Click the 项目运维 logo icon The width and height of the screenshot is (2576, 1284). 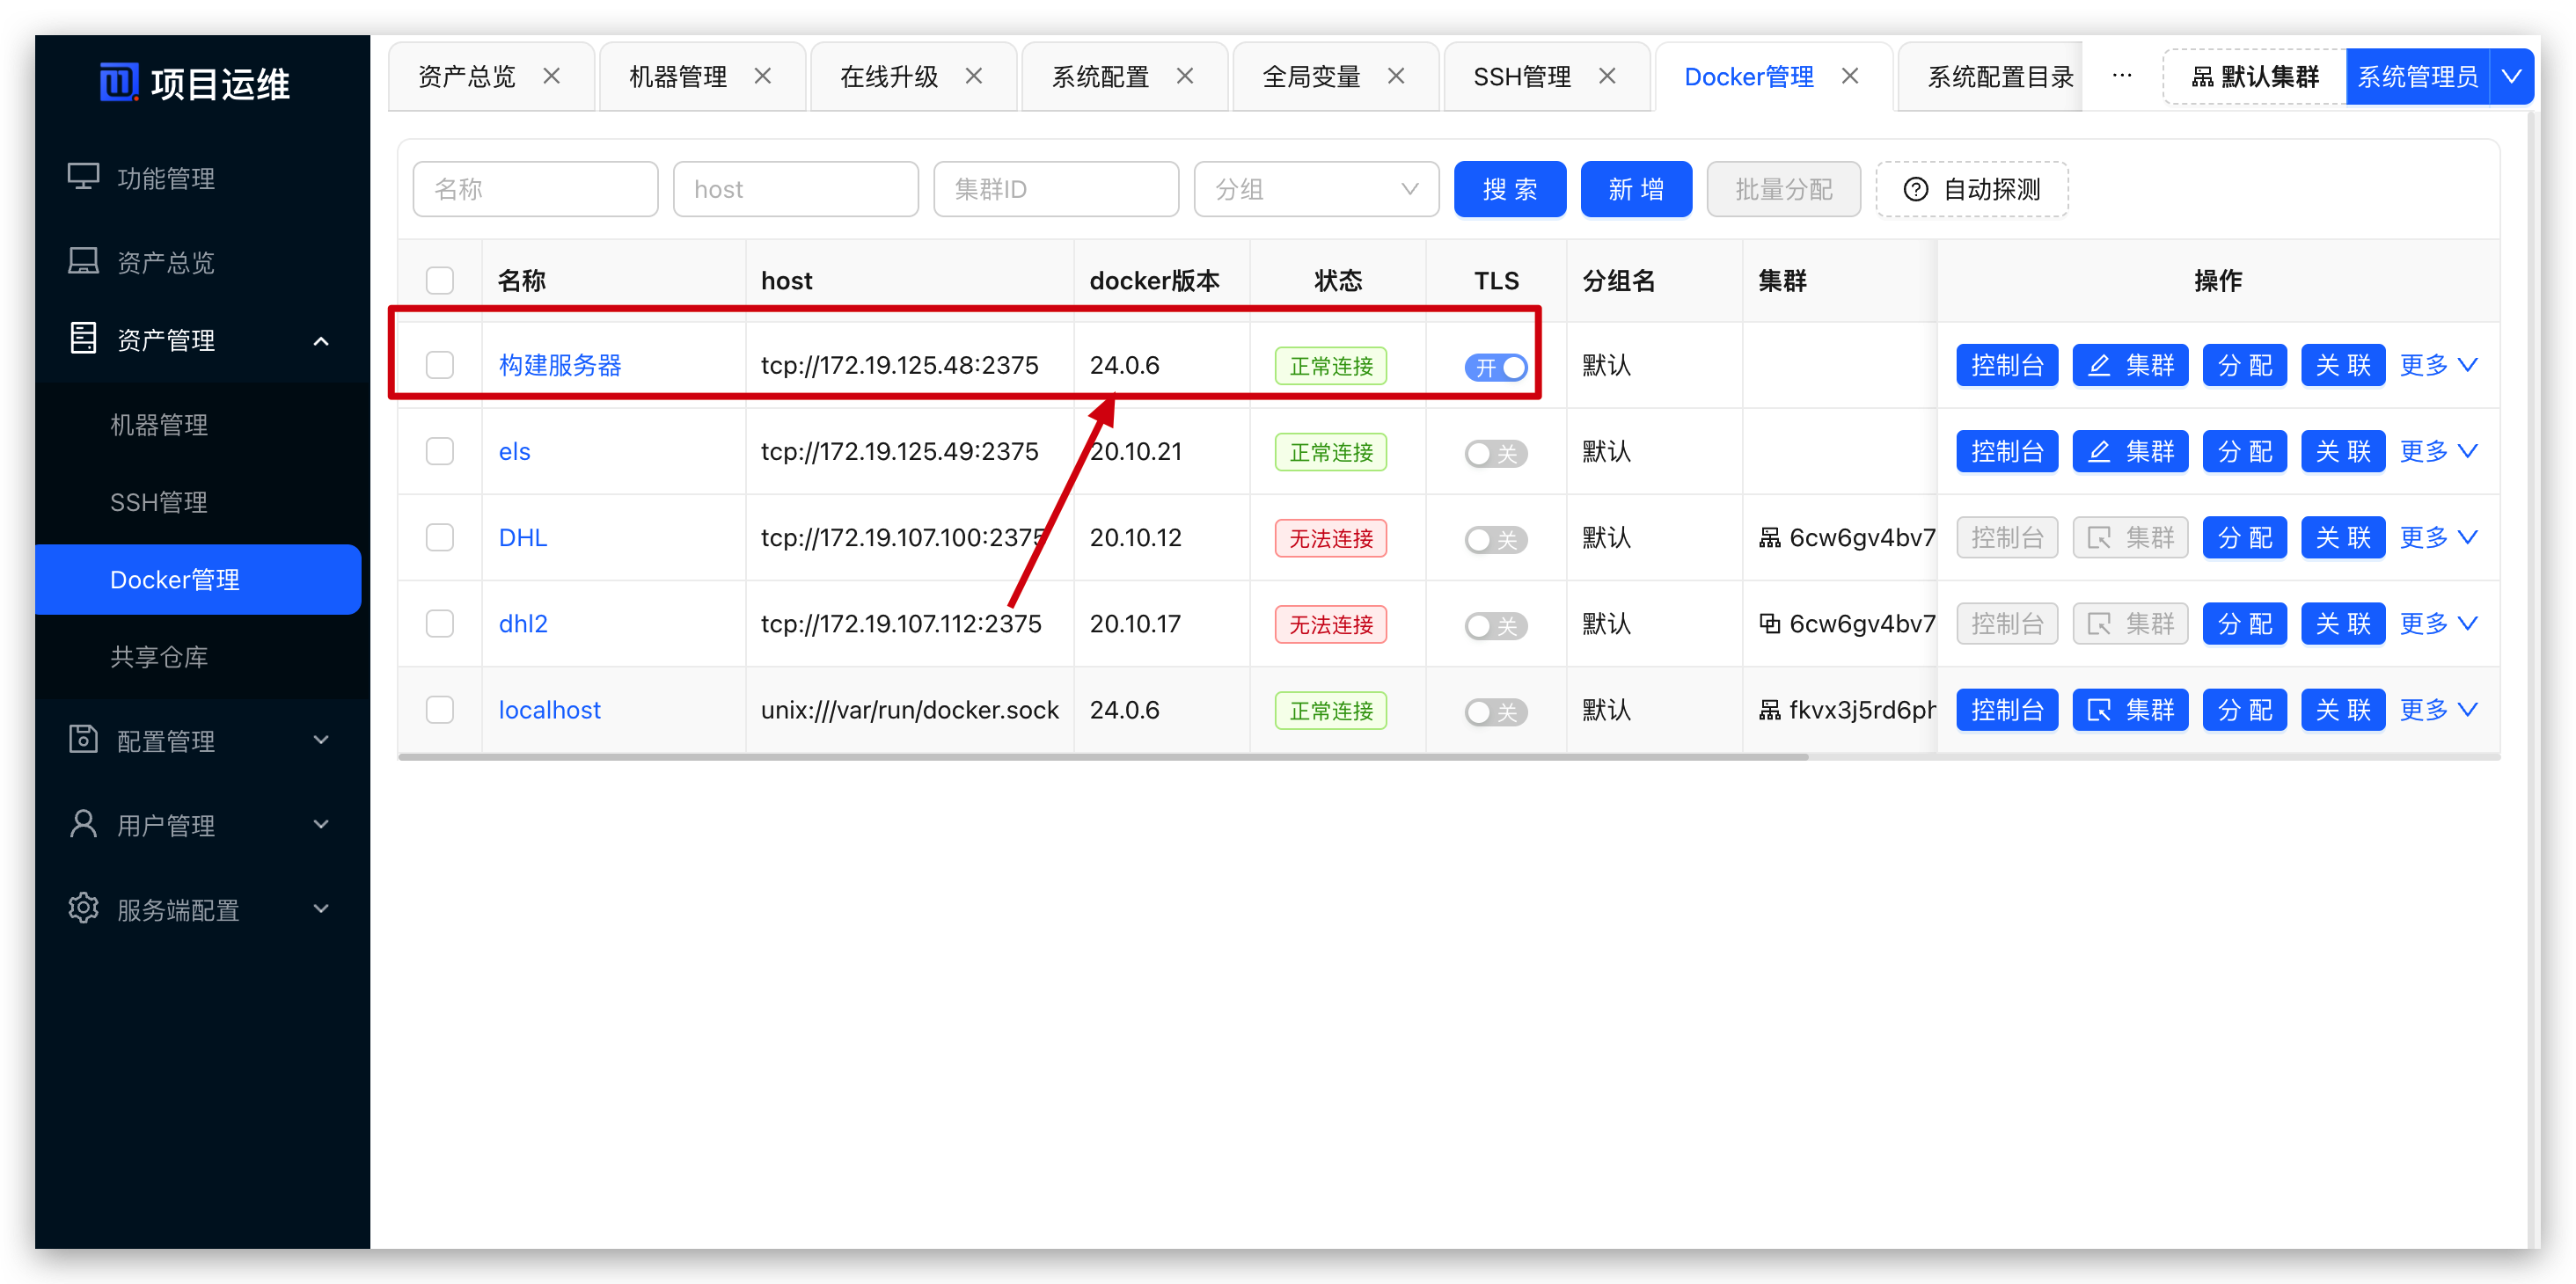coord(118,82)
